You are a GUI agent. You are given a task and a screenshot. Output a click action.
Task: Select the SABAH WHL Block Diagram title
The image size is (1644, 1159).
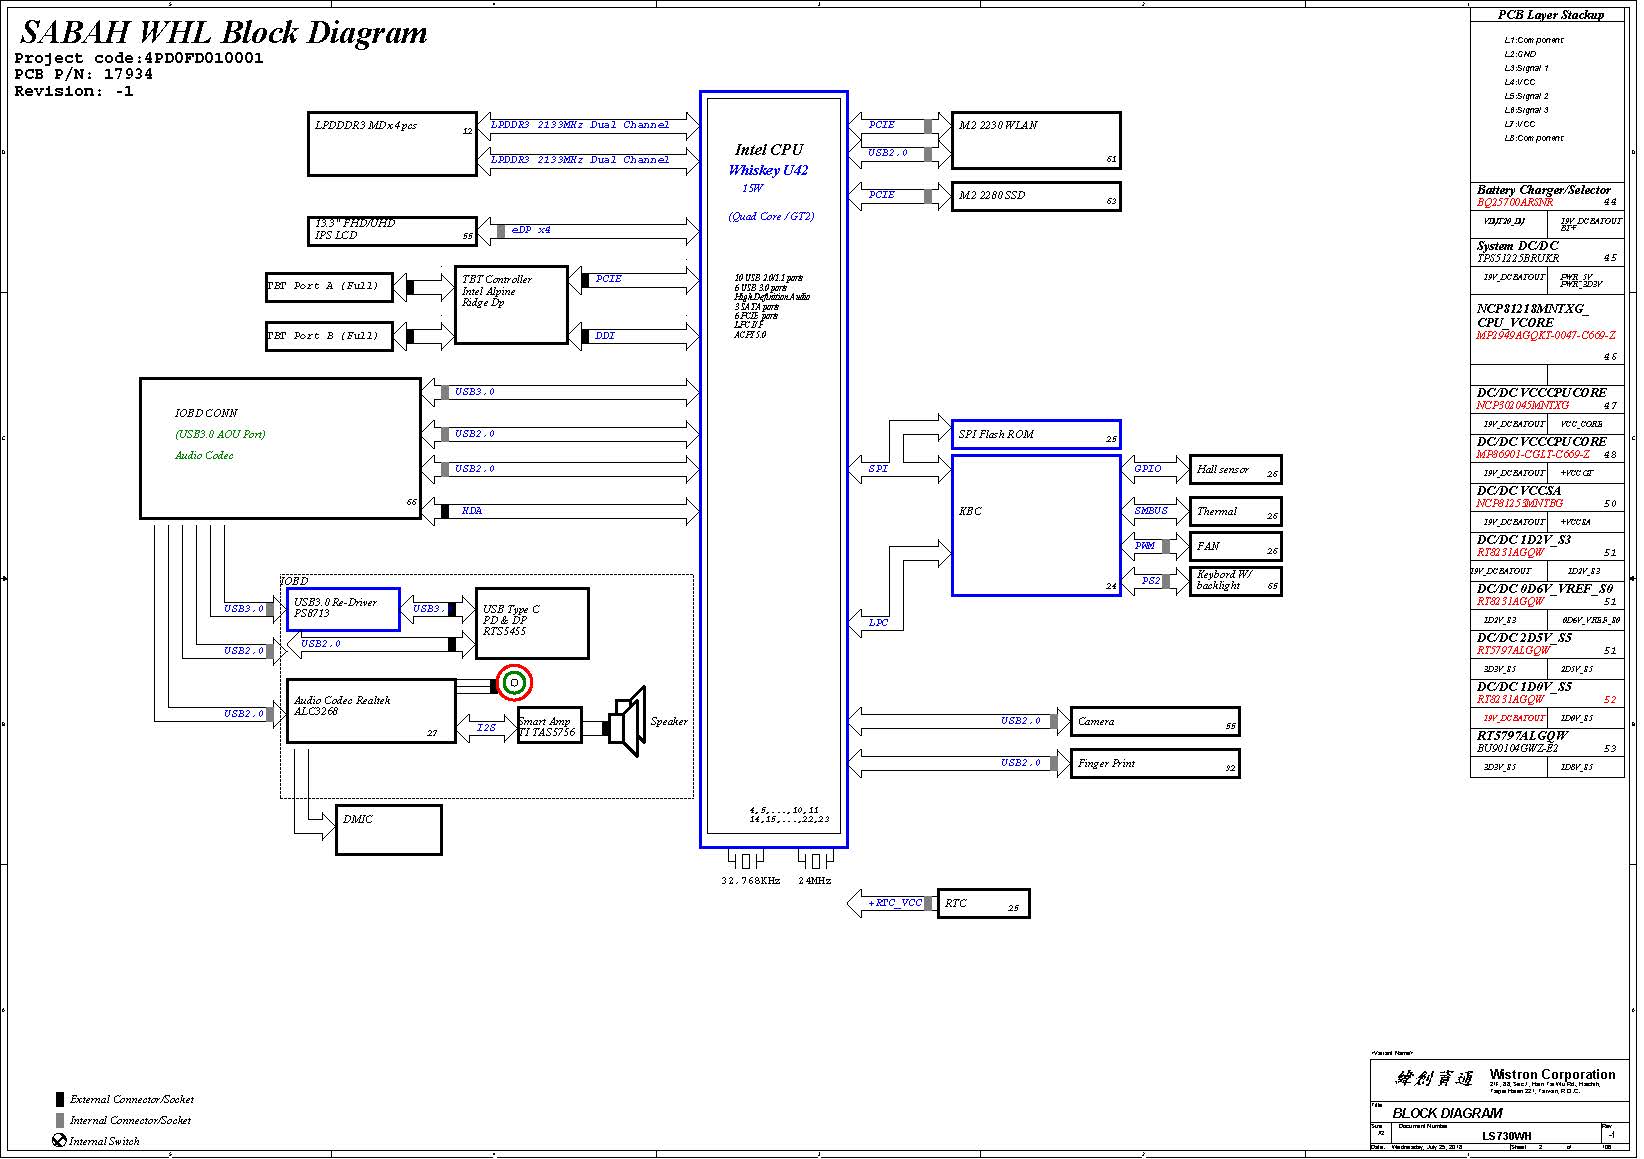coord(224,32)
